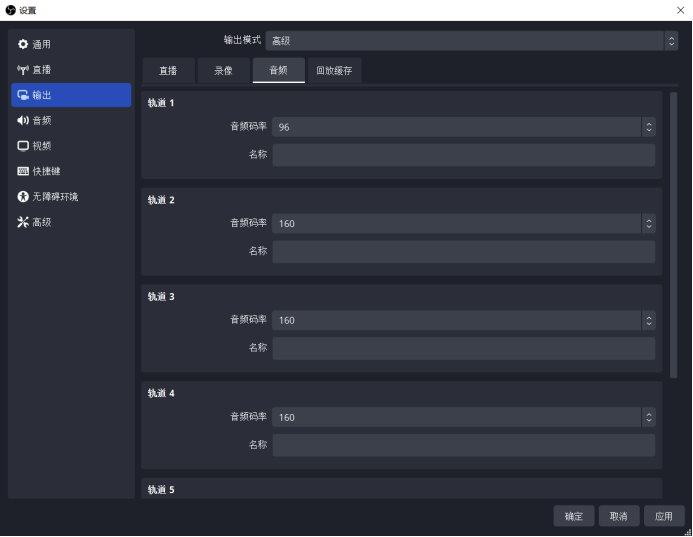
Task: Focus the 轨道 4 名称 text box
Action: pyautogui.click(x=464, y=445)
